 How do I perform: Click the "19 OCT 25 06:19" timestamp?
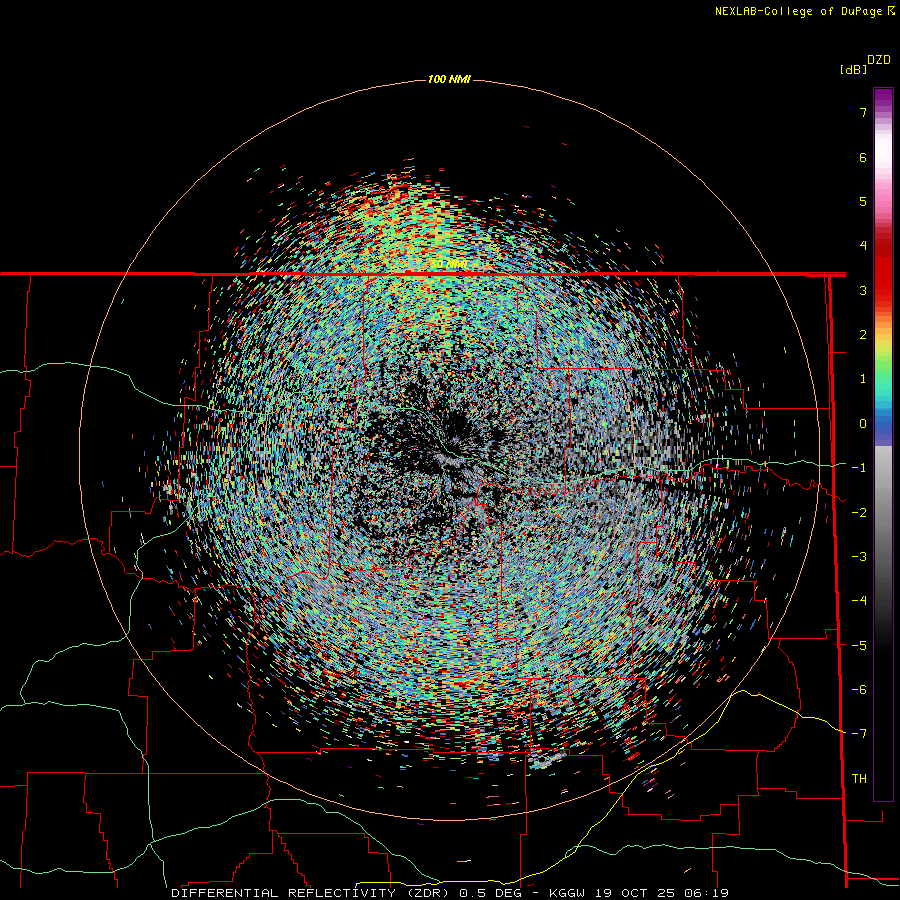tap(661, 893)
